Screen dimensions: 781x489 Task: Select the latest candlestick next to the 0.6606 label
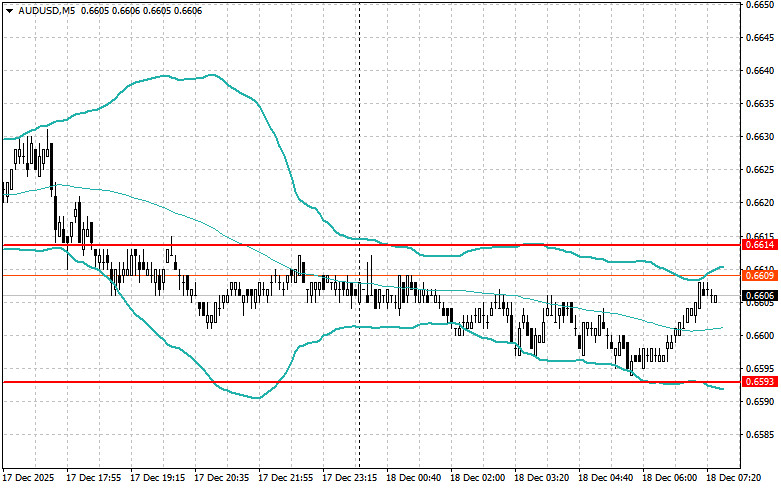[715, 297]
